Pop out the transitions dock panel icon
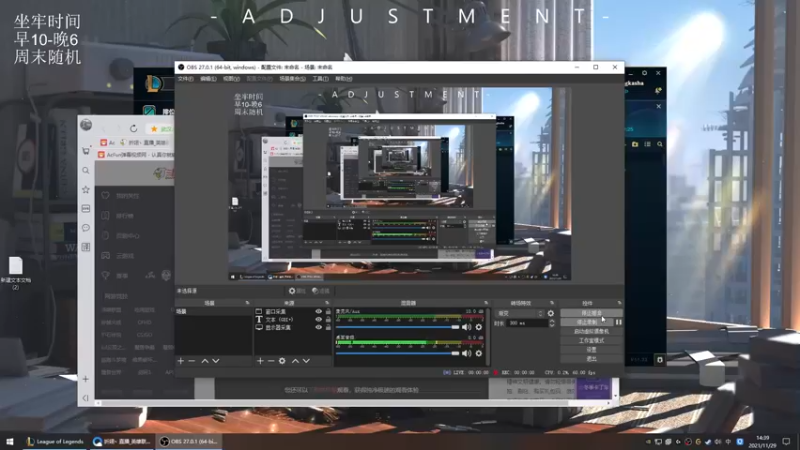 click(552, 303)
